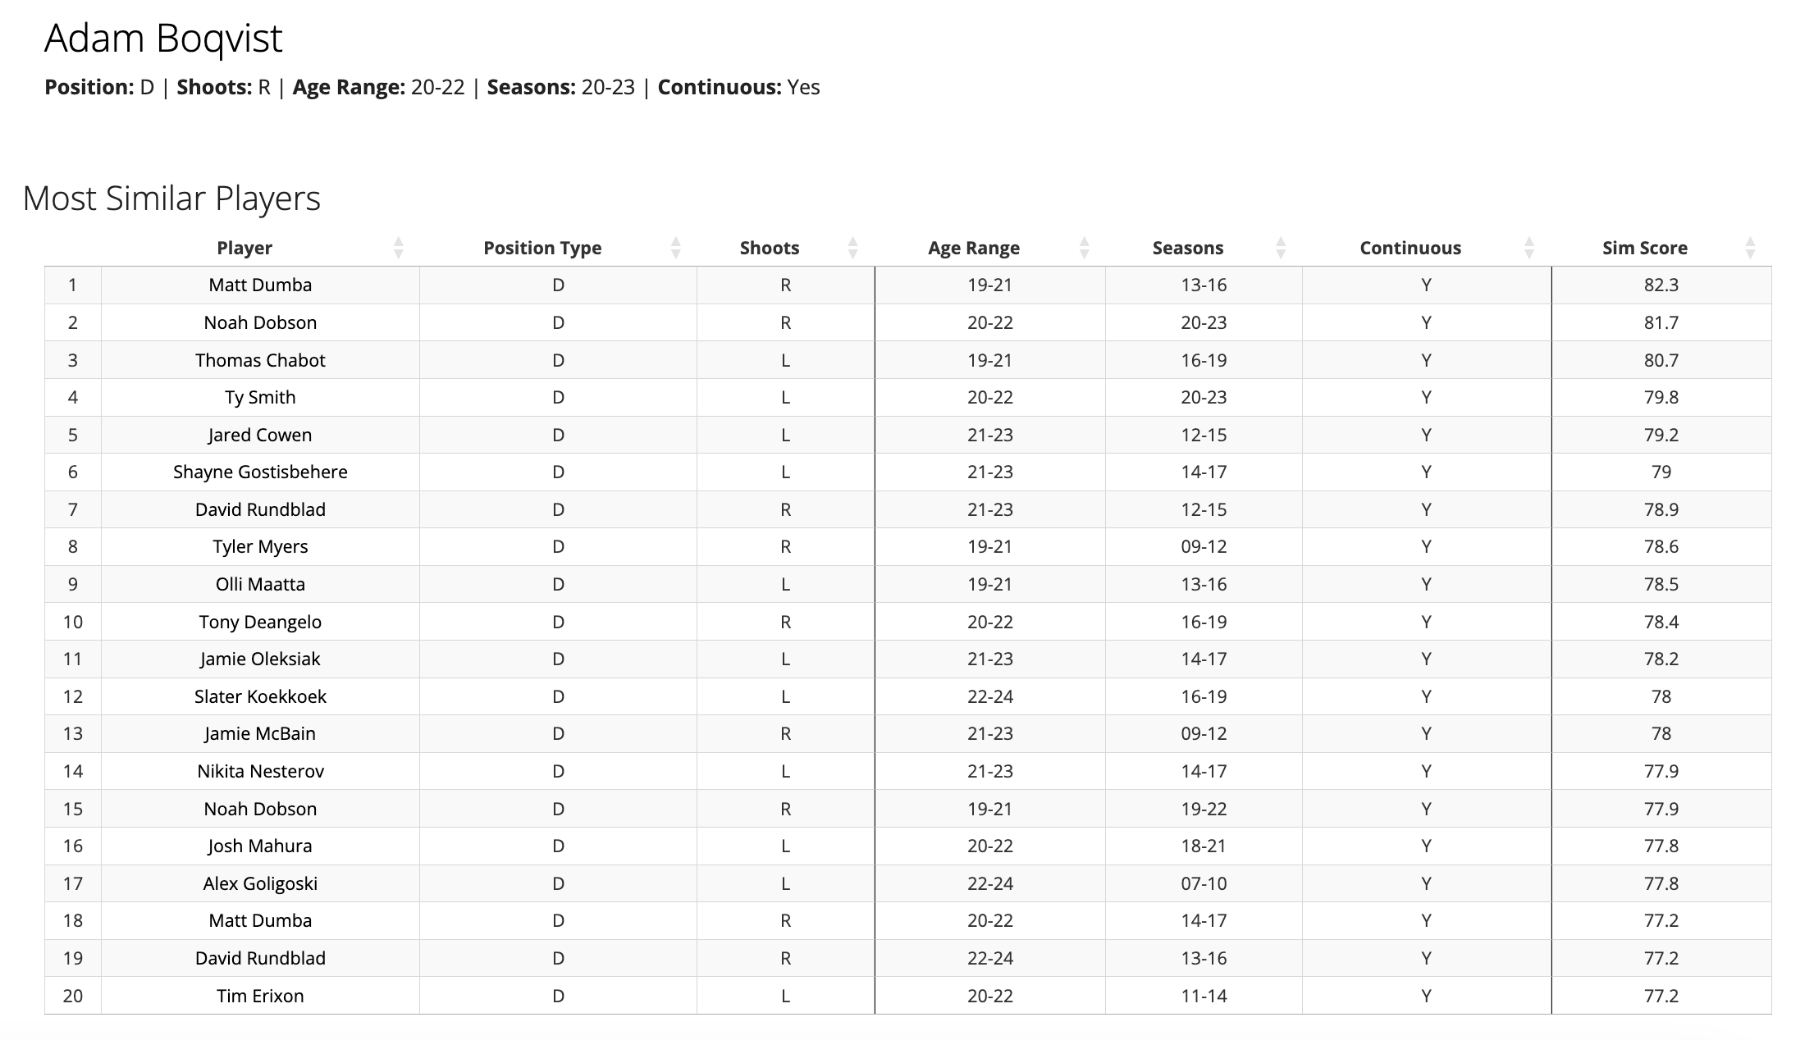Click the Tim Erixon name cell
The width and height of the screenshot is (1800, 1040).
[260, 996]
